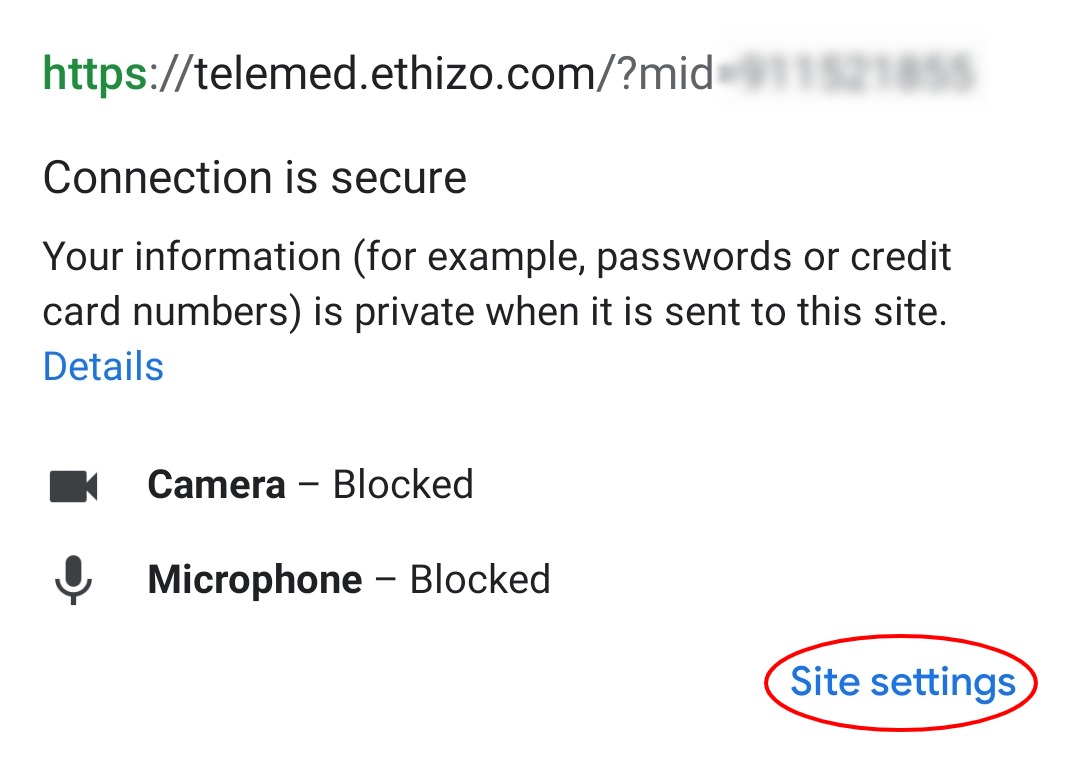The height and width of the screenshot is (762, 1072).
Task: Click the Blocked status next to Microphone
Action: (x=480, y=580)
